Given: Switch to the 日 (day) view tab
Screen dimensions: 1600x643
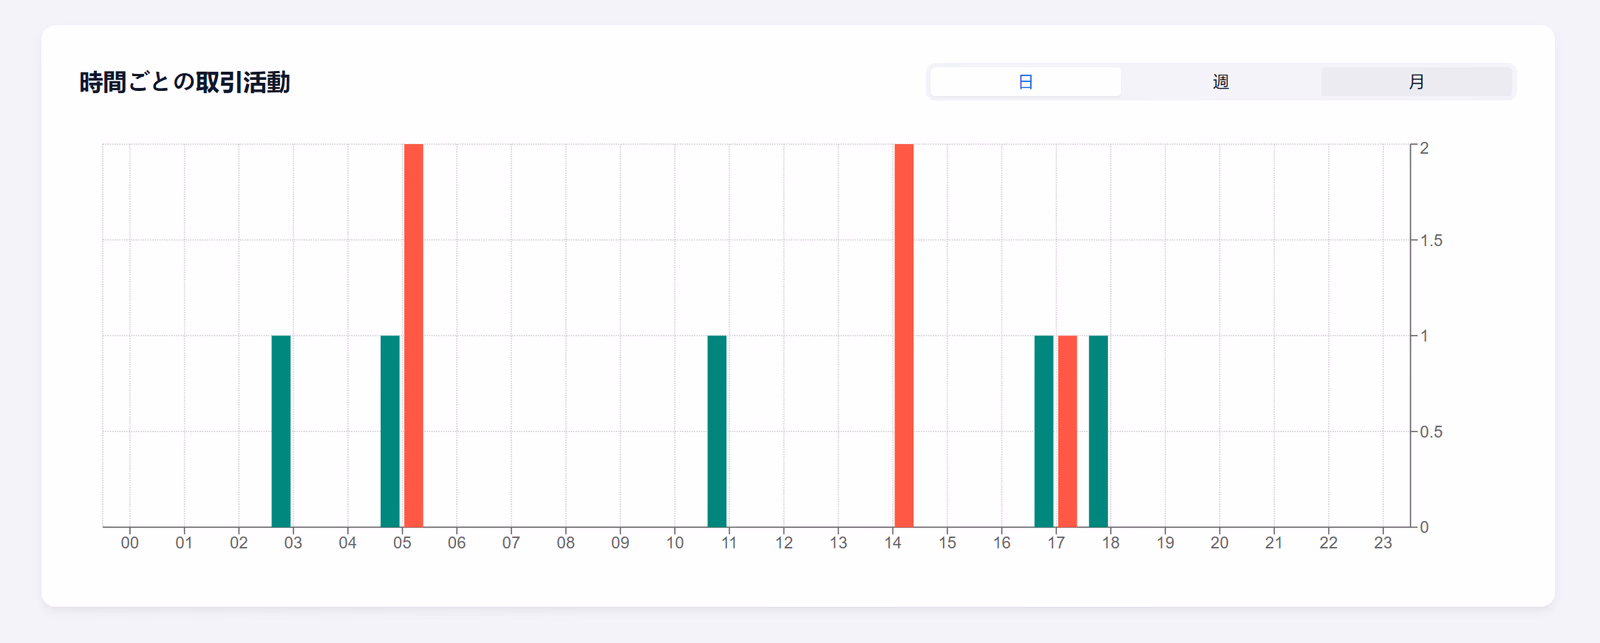Looking at the screenshot, I should (x=1025, y=82).
